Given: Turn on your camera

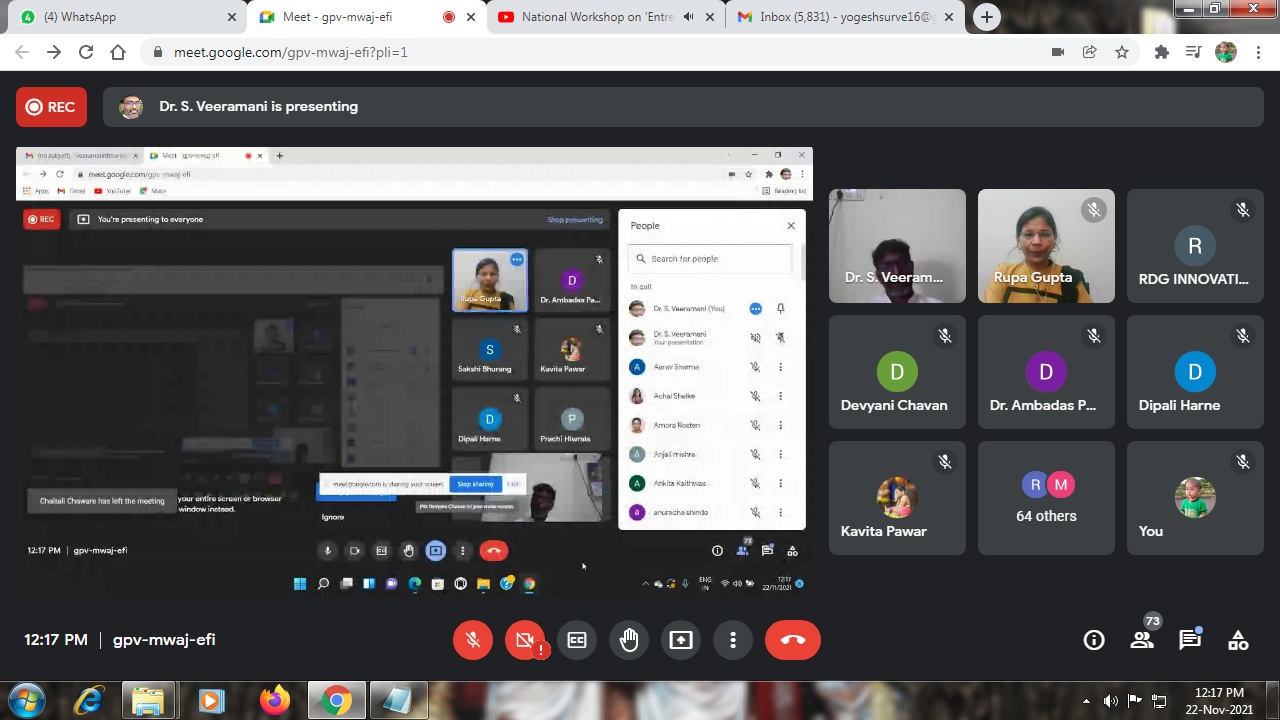Looking at the screenshot, I should coord(525,640).
